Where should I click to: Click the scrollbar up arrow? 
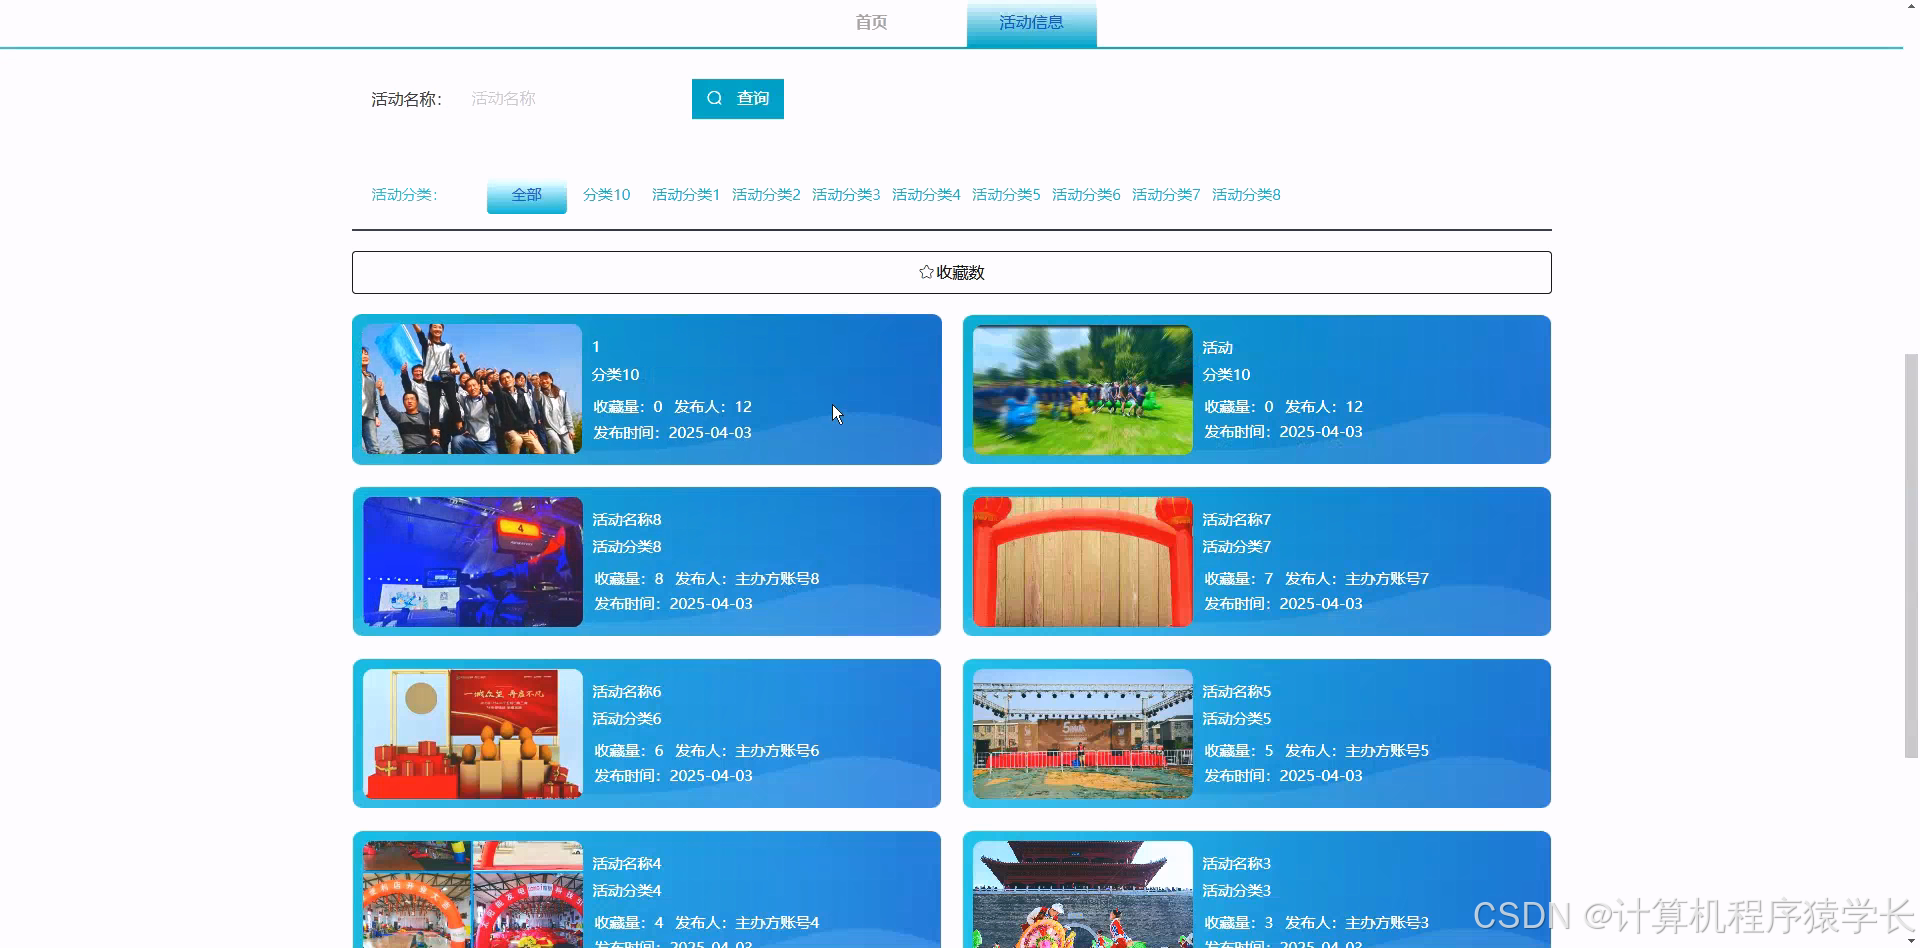1909,8
